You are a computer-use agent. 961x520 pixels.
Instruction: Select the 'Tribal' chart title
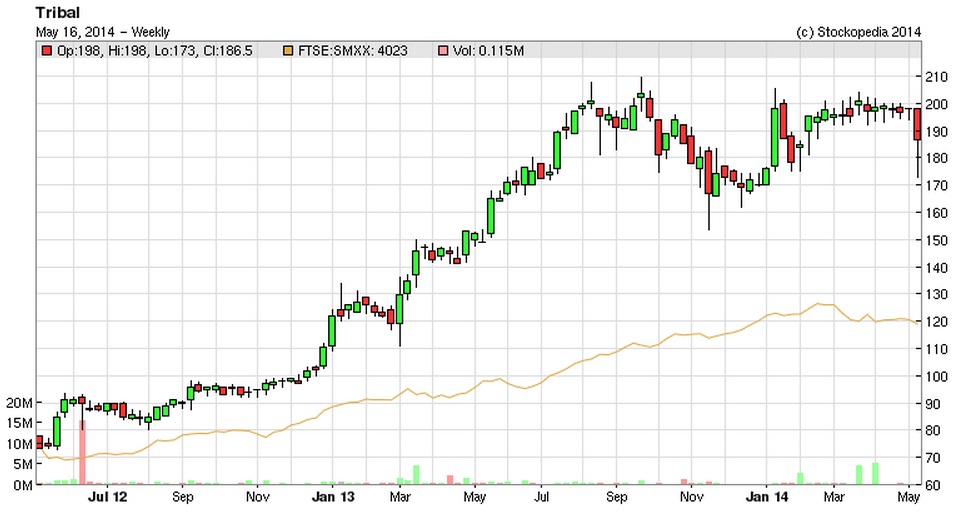pyautogui.click(x=58, y=12)
